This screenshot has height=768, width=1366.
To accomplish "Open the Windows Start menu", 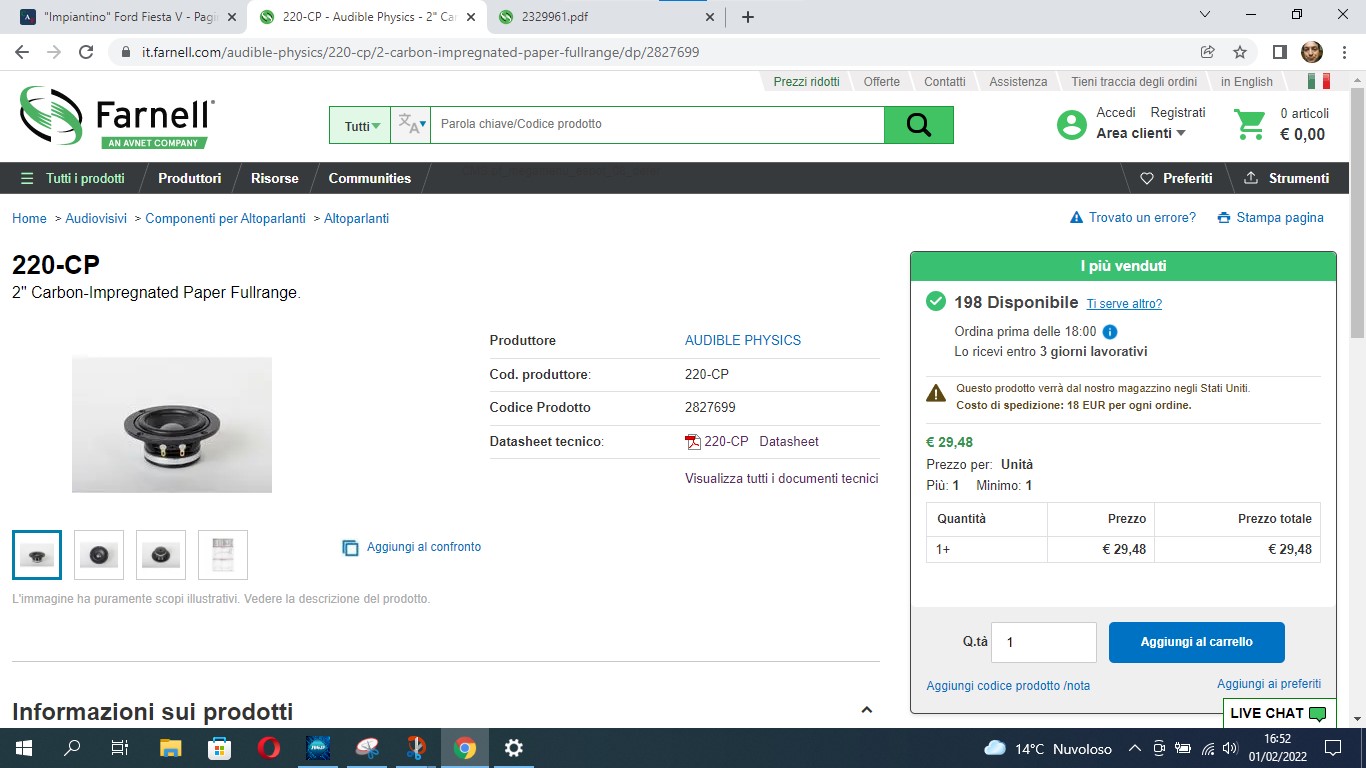I will (24, 748).
